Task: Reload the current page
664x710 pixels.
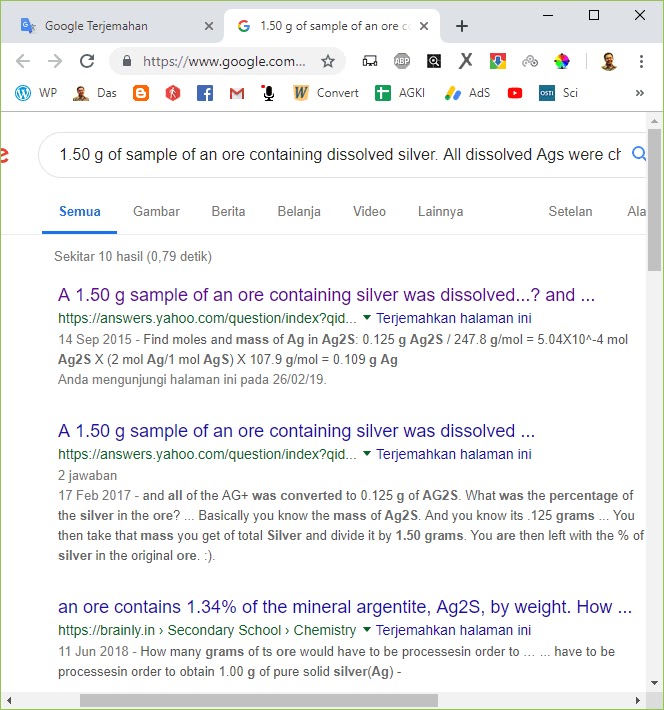Action: pyautogui.click(x=87, y=61)
